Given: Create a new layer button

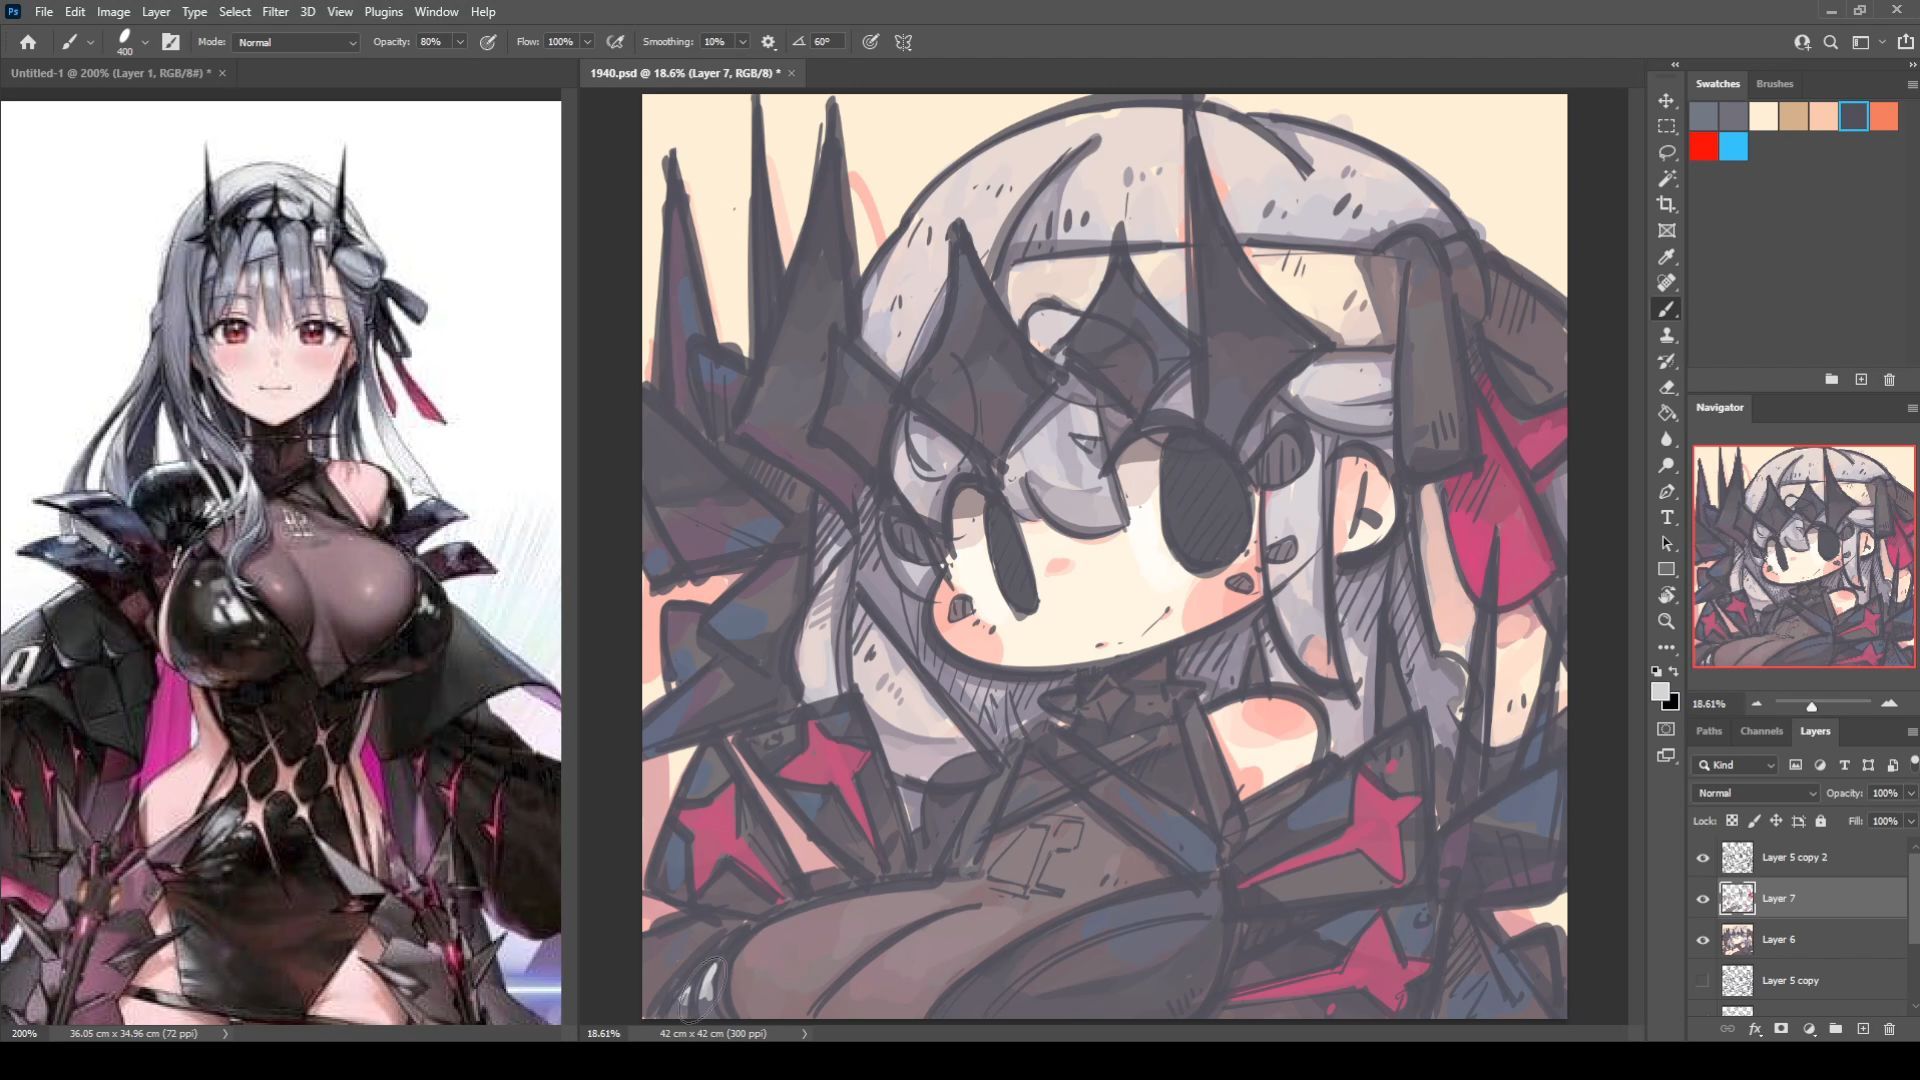Looking at the screenshot, I should tap(1862, 1029).
